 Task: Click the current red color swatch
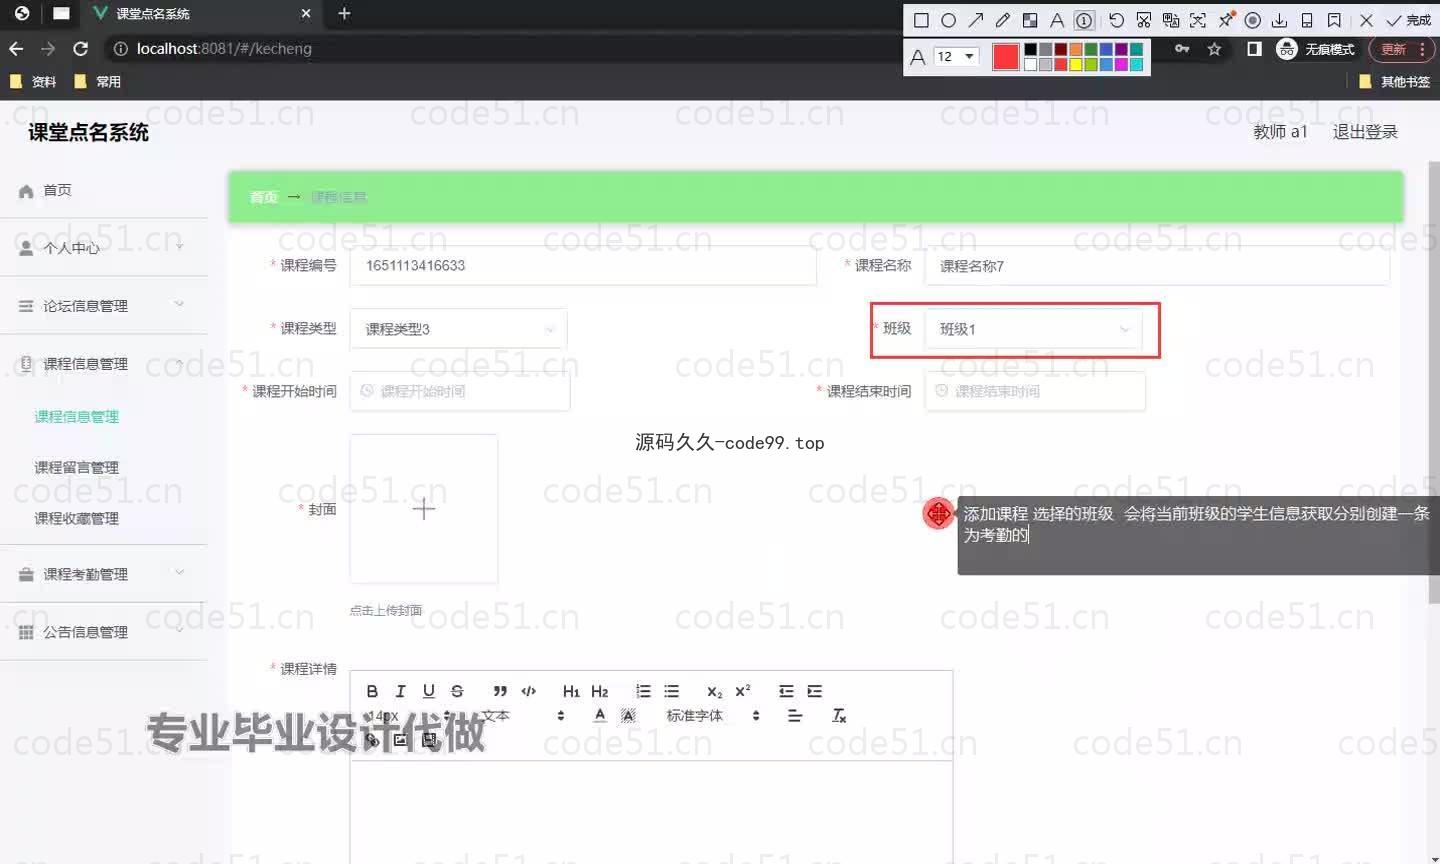click(1005, 57)
